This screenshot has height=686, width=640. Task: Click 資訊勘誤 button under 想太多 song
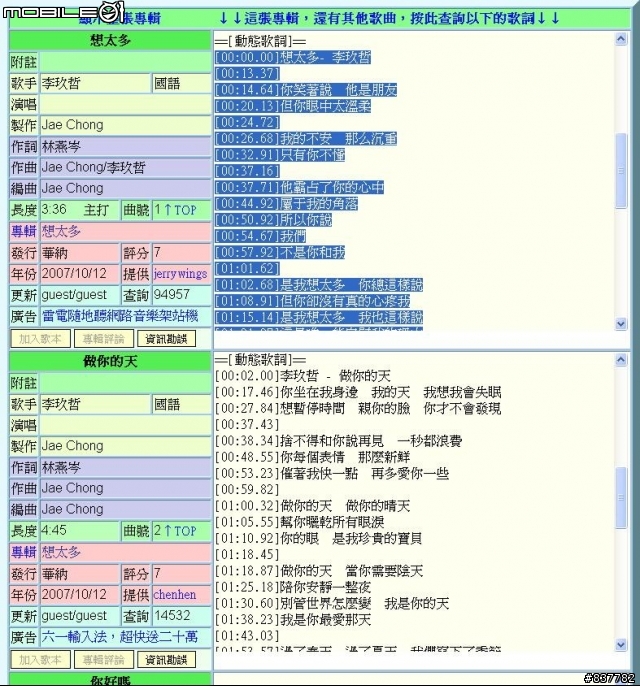tap(166, 339)
